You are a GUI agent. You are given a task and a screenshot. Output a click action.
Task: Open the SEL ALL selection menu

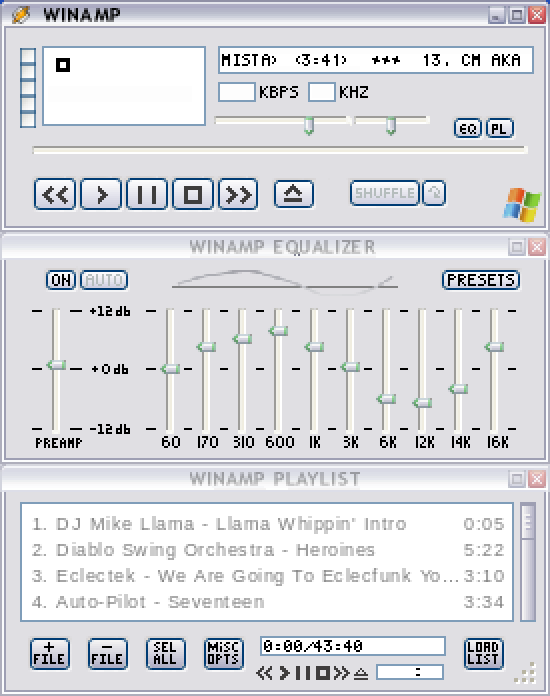165,653
